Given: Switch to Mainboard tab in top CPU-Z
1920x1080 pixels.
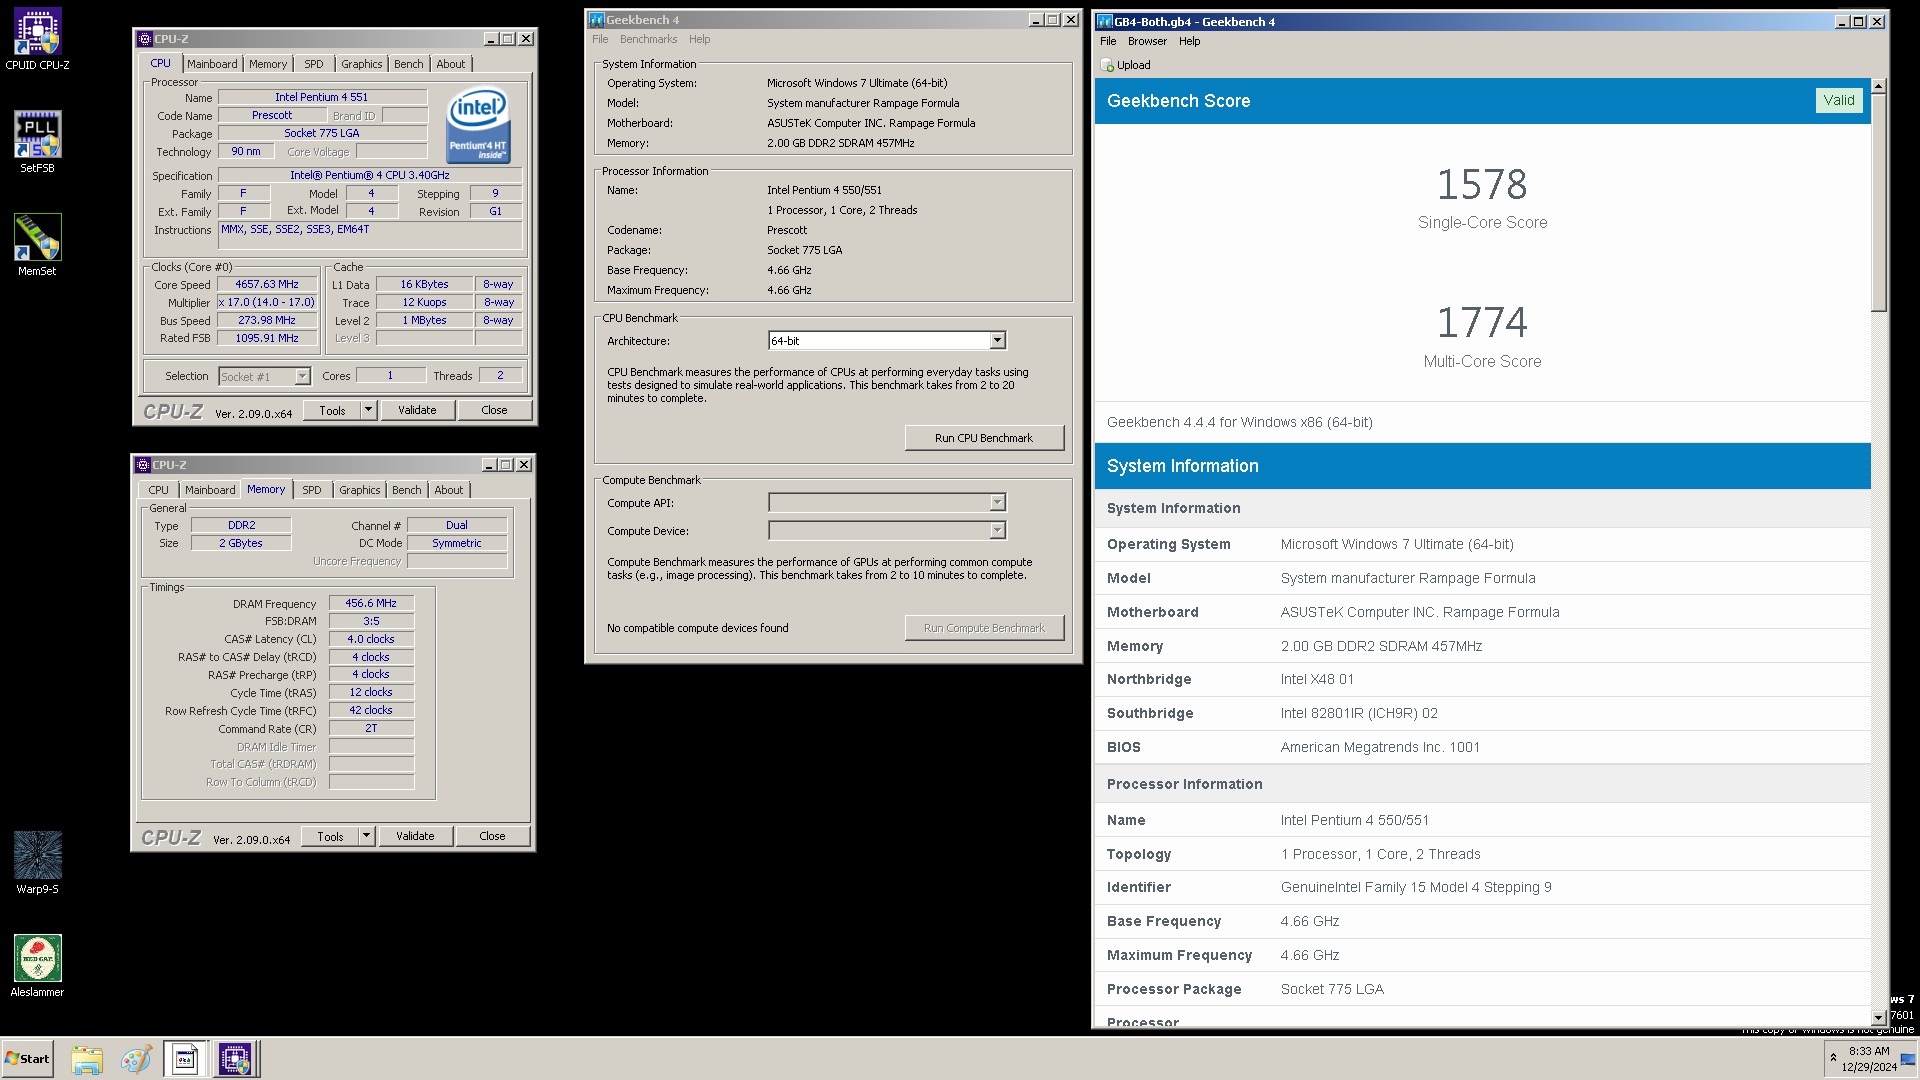Looking at the screenshot, I should point(212,64).
